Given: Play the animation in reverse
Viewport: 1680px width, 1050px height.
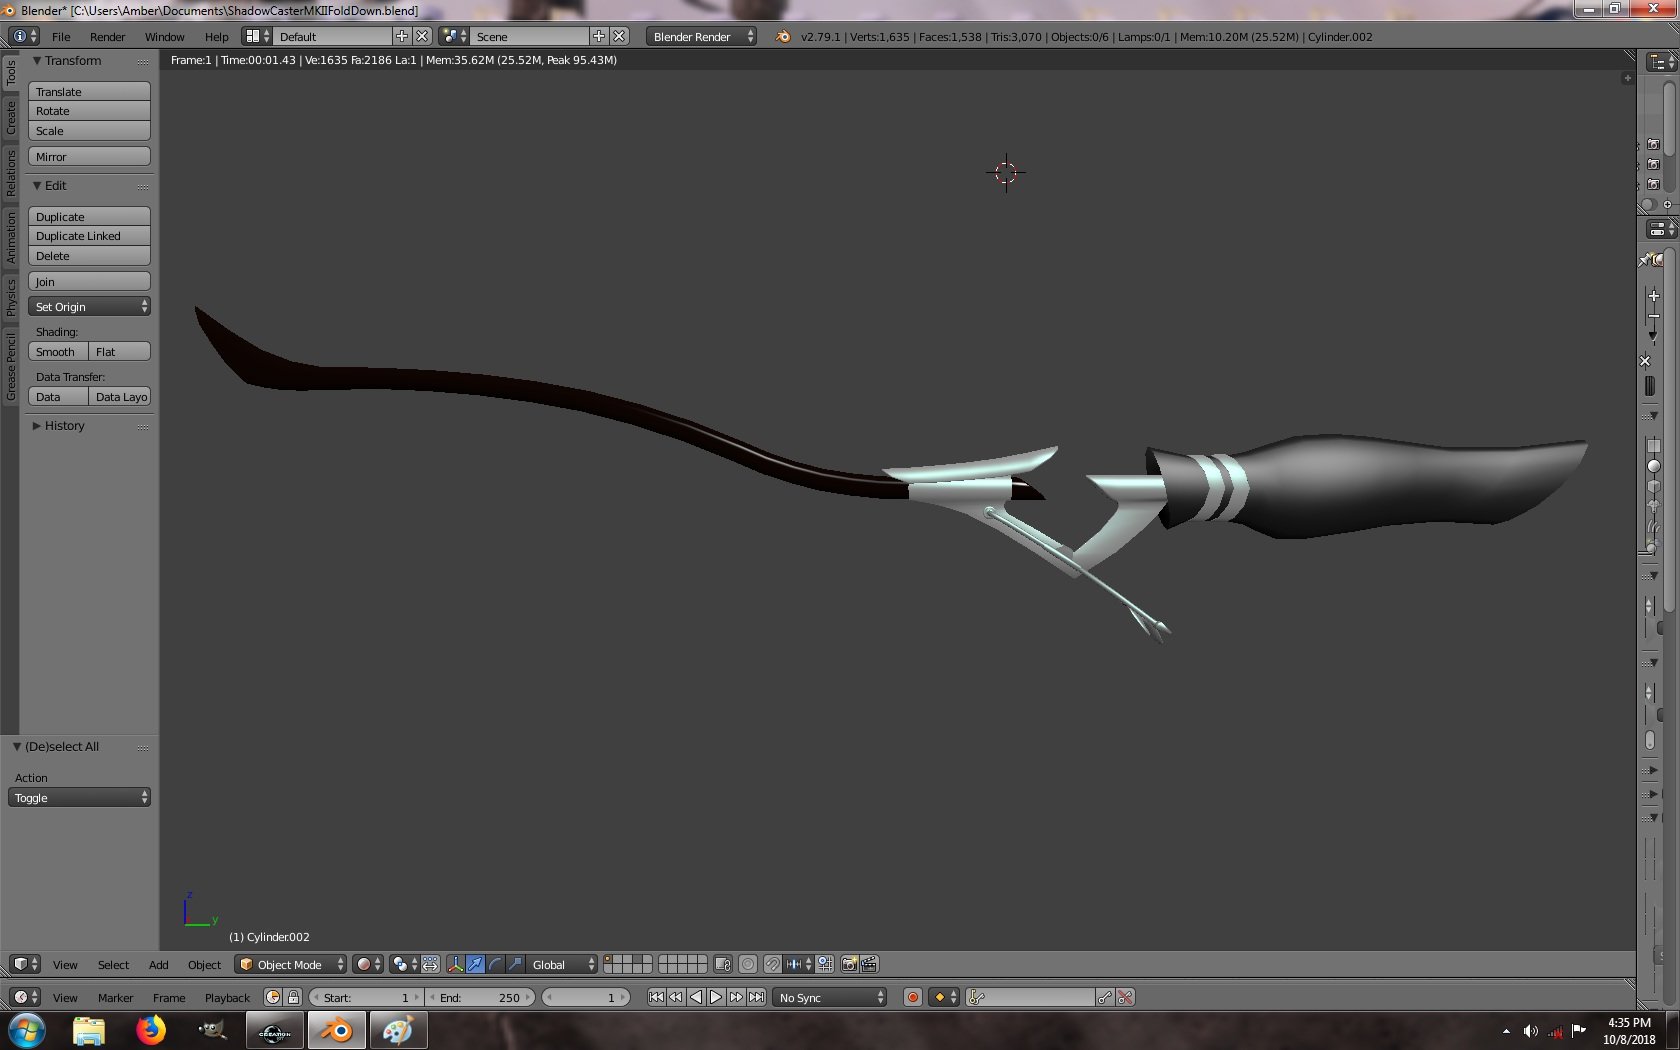Looking at the screenshot, I should click(696, 997).
